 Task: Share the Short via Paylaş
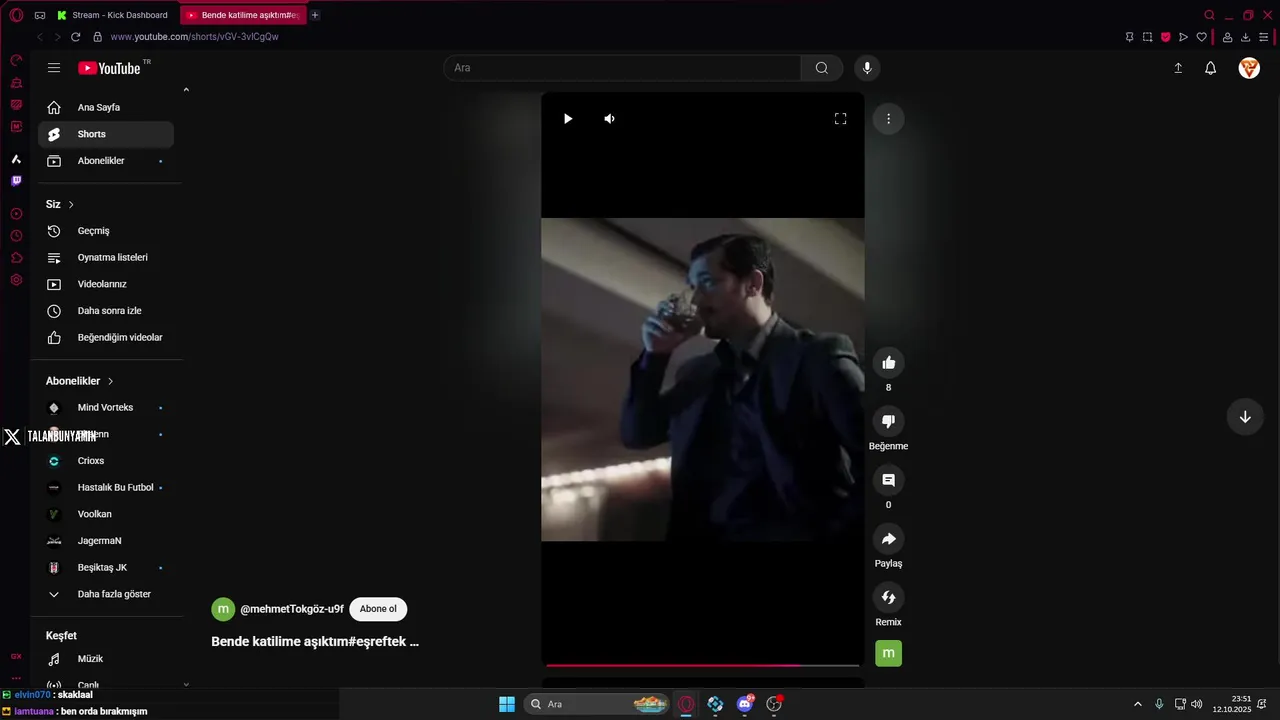tap(888, 539)
